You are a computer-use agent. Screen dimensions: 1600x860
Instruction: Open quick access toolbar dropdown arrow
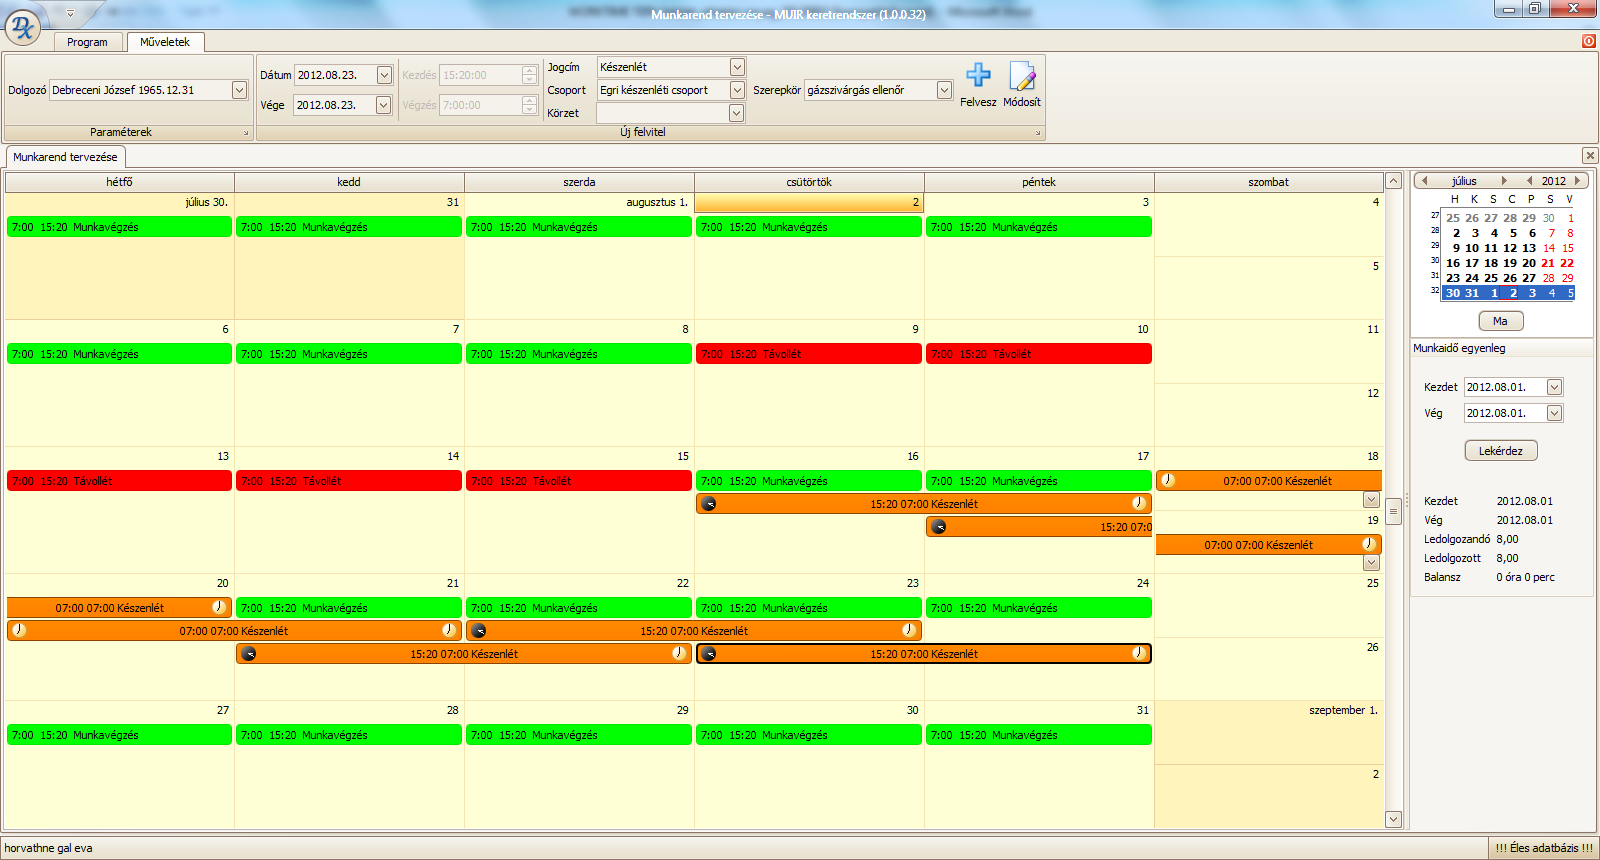click(70, 14)
